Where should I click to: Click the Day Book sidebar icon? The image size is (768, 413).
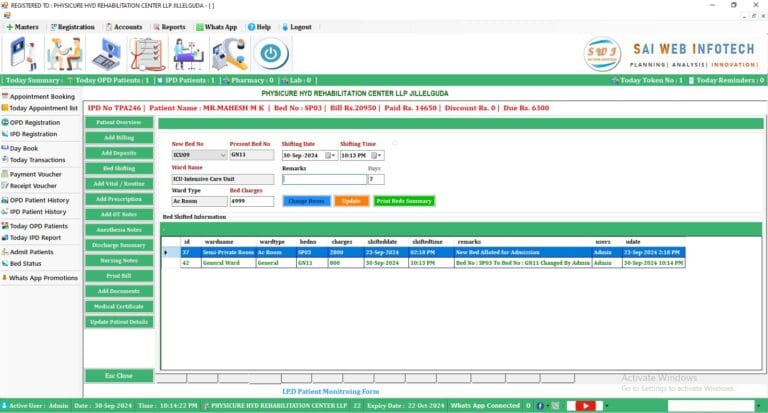point(5,148)
